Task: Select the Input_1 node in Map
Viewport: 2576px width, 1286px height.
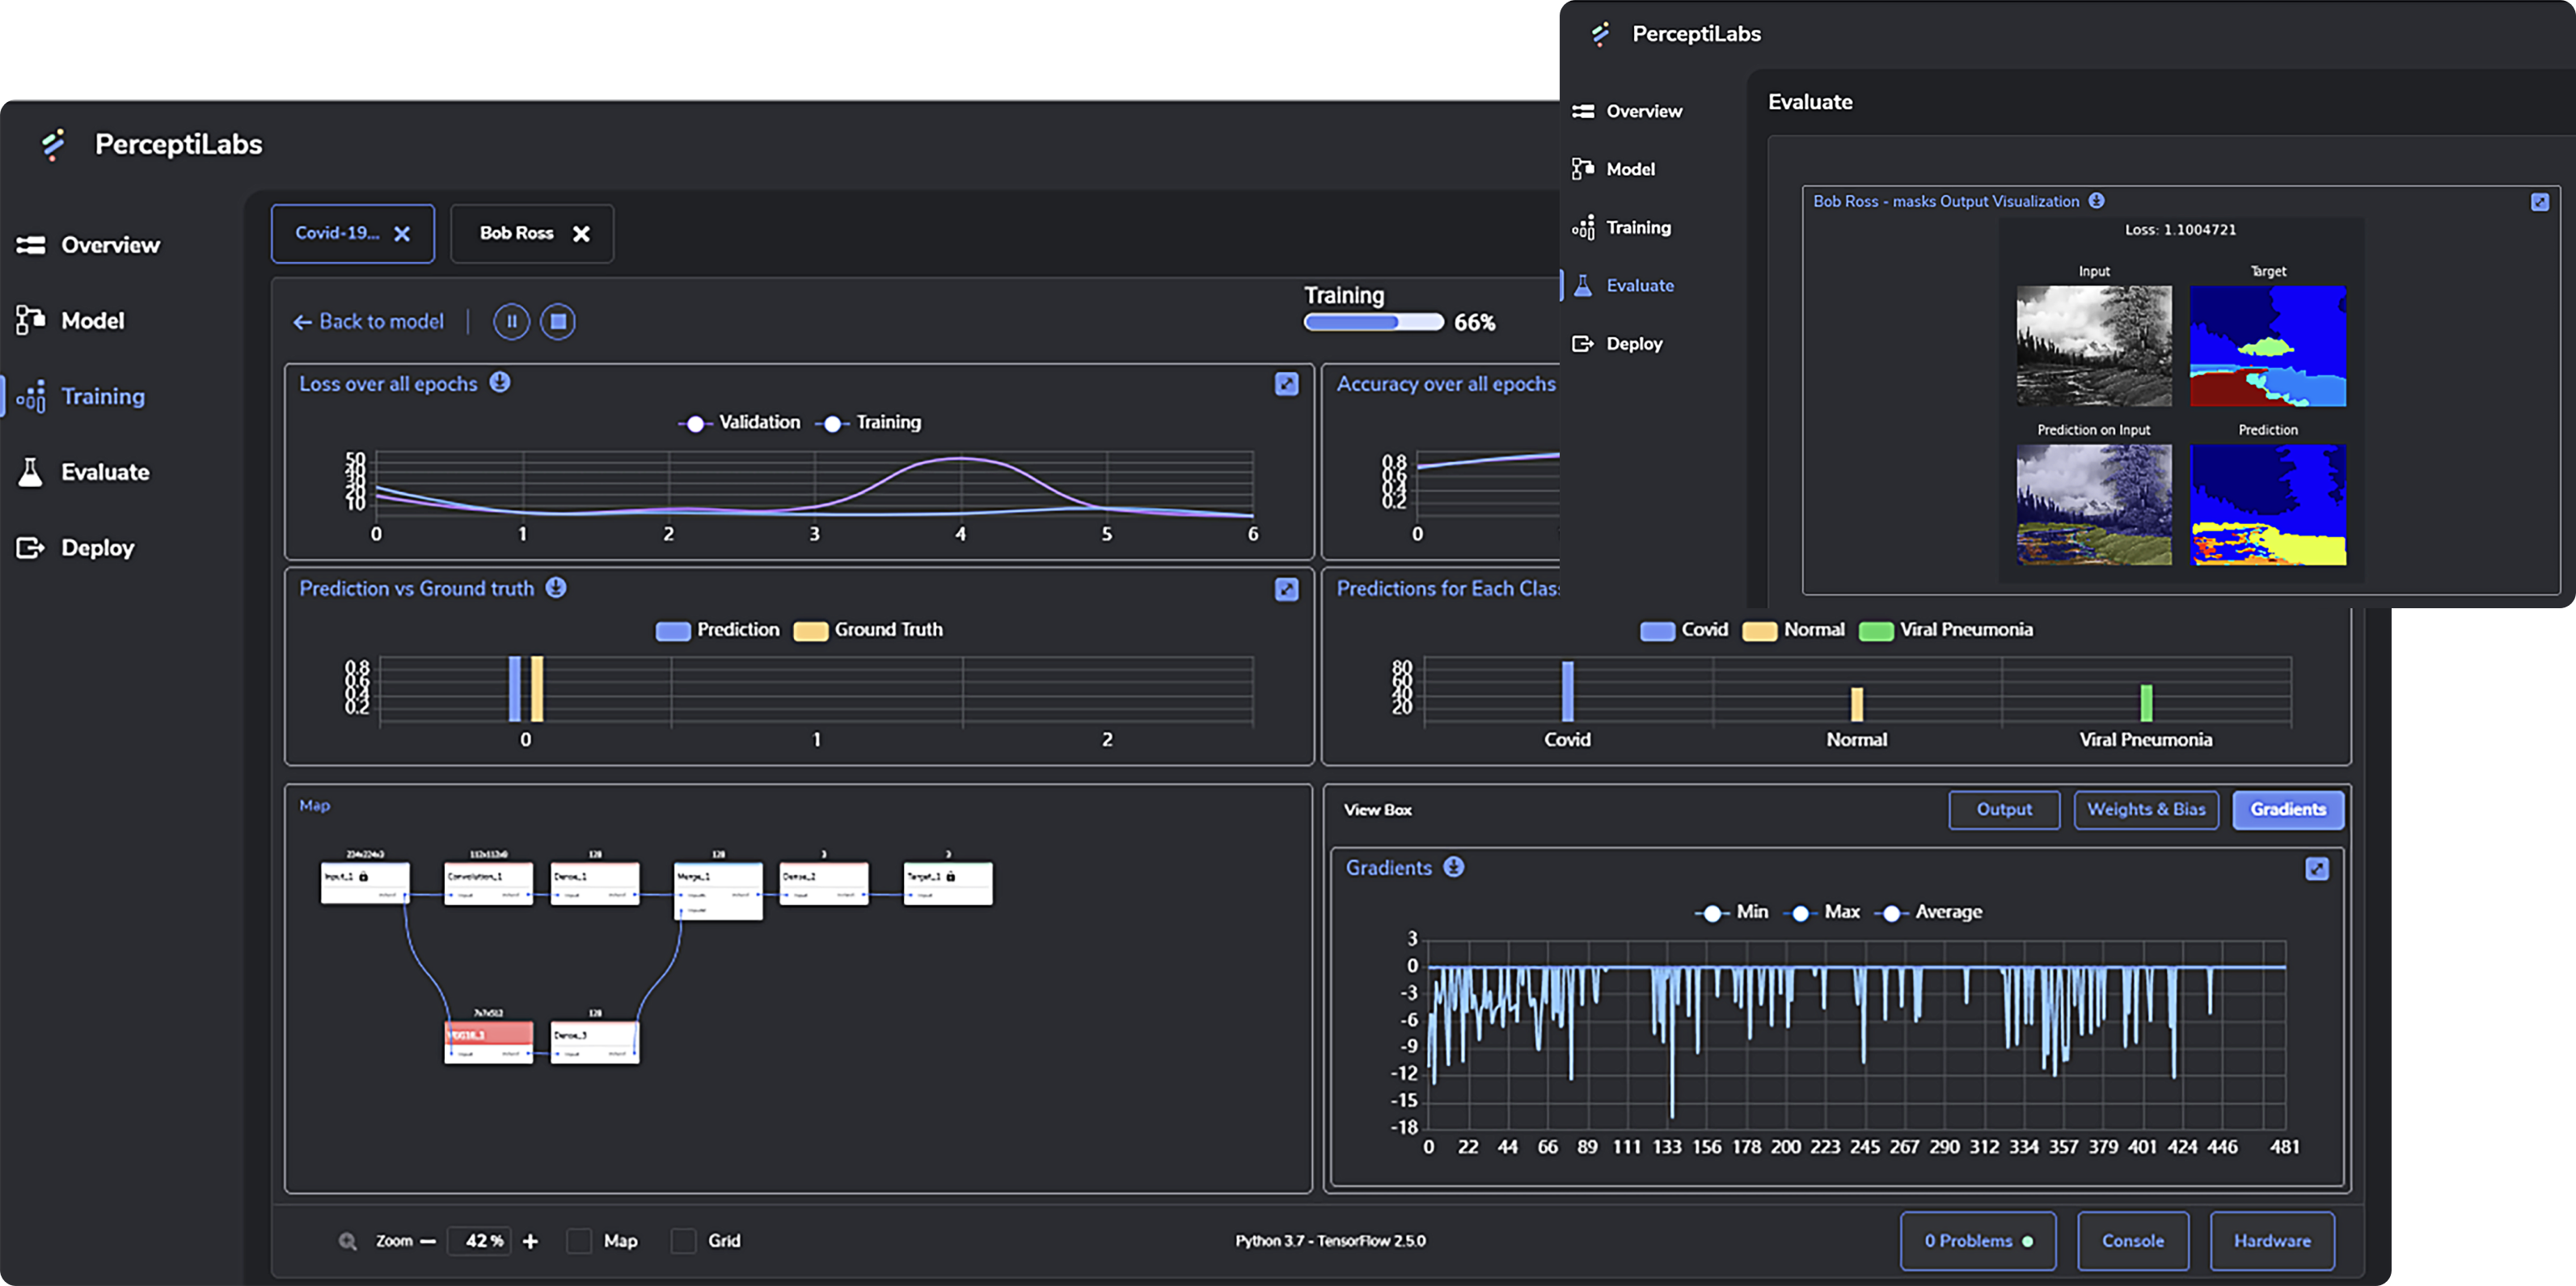Action: tap(365, 883)
